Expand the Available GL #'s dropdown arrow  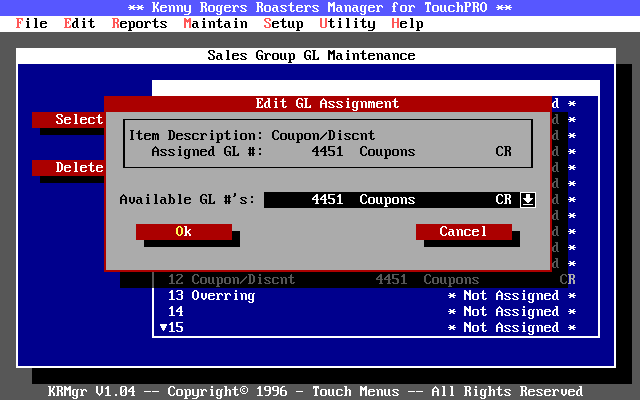pos(528,200)
